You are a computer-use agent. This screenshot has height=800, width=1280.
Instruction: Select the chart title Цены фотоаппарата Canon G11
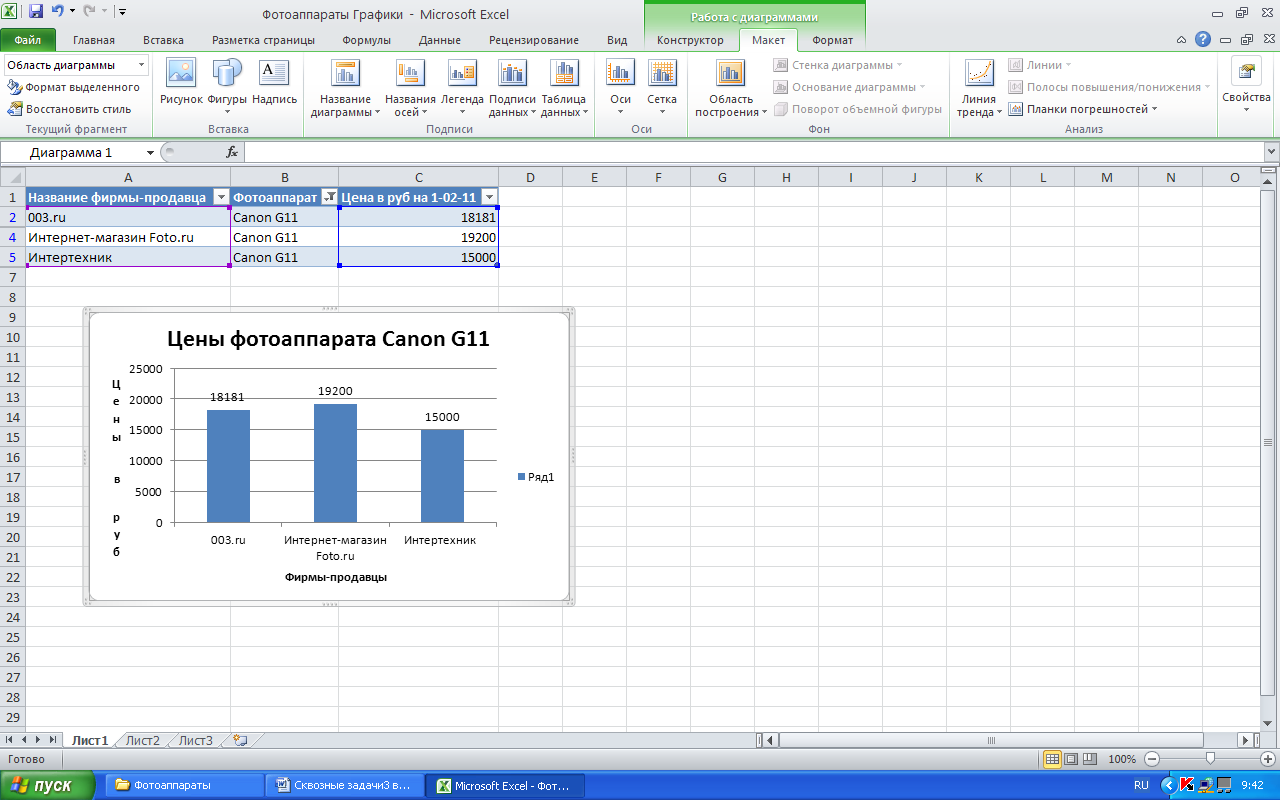[327, 338]
